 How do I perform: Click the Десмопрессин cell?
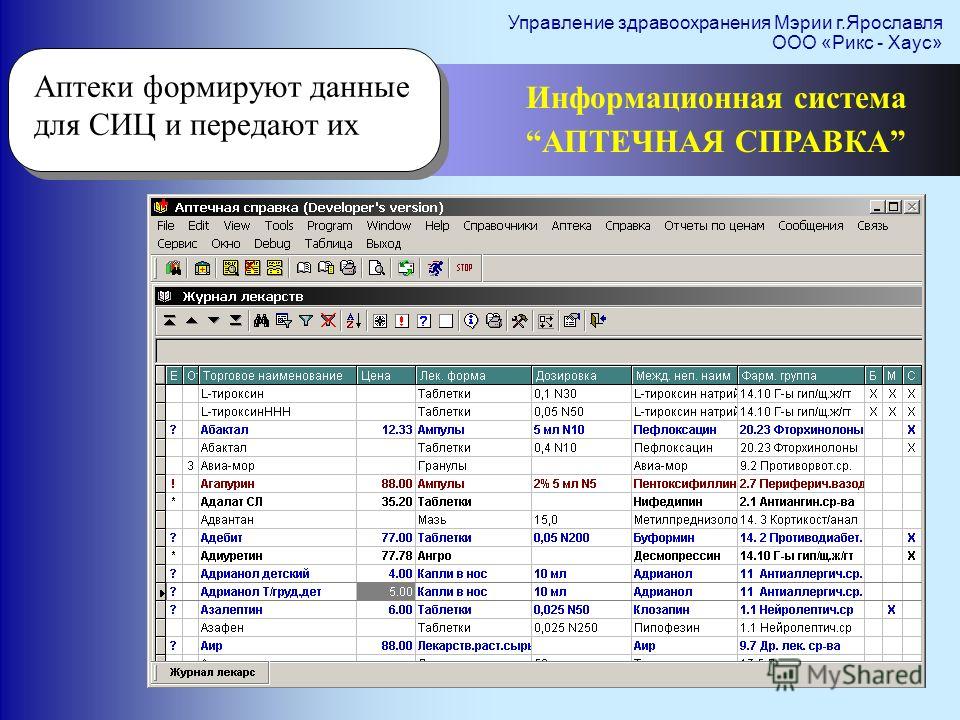coord(684,555)
